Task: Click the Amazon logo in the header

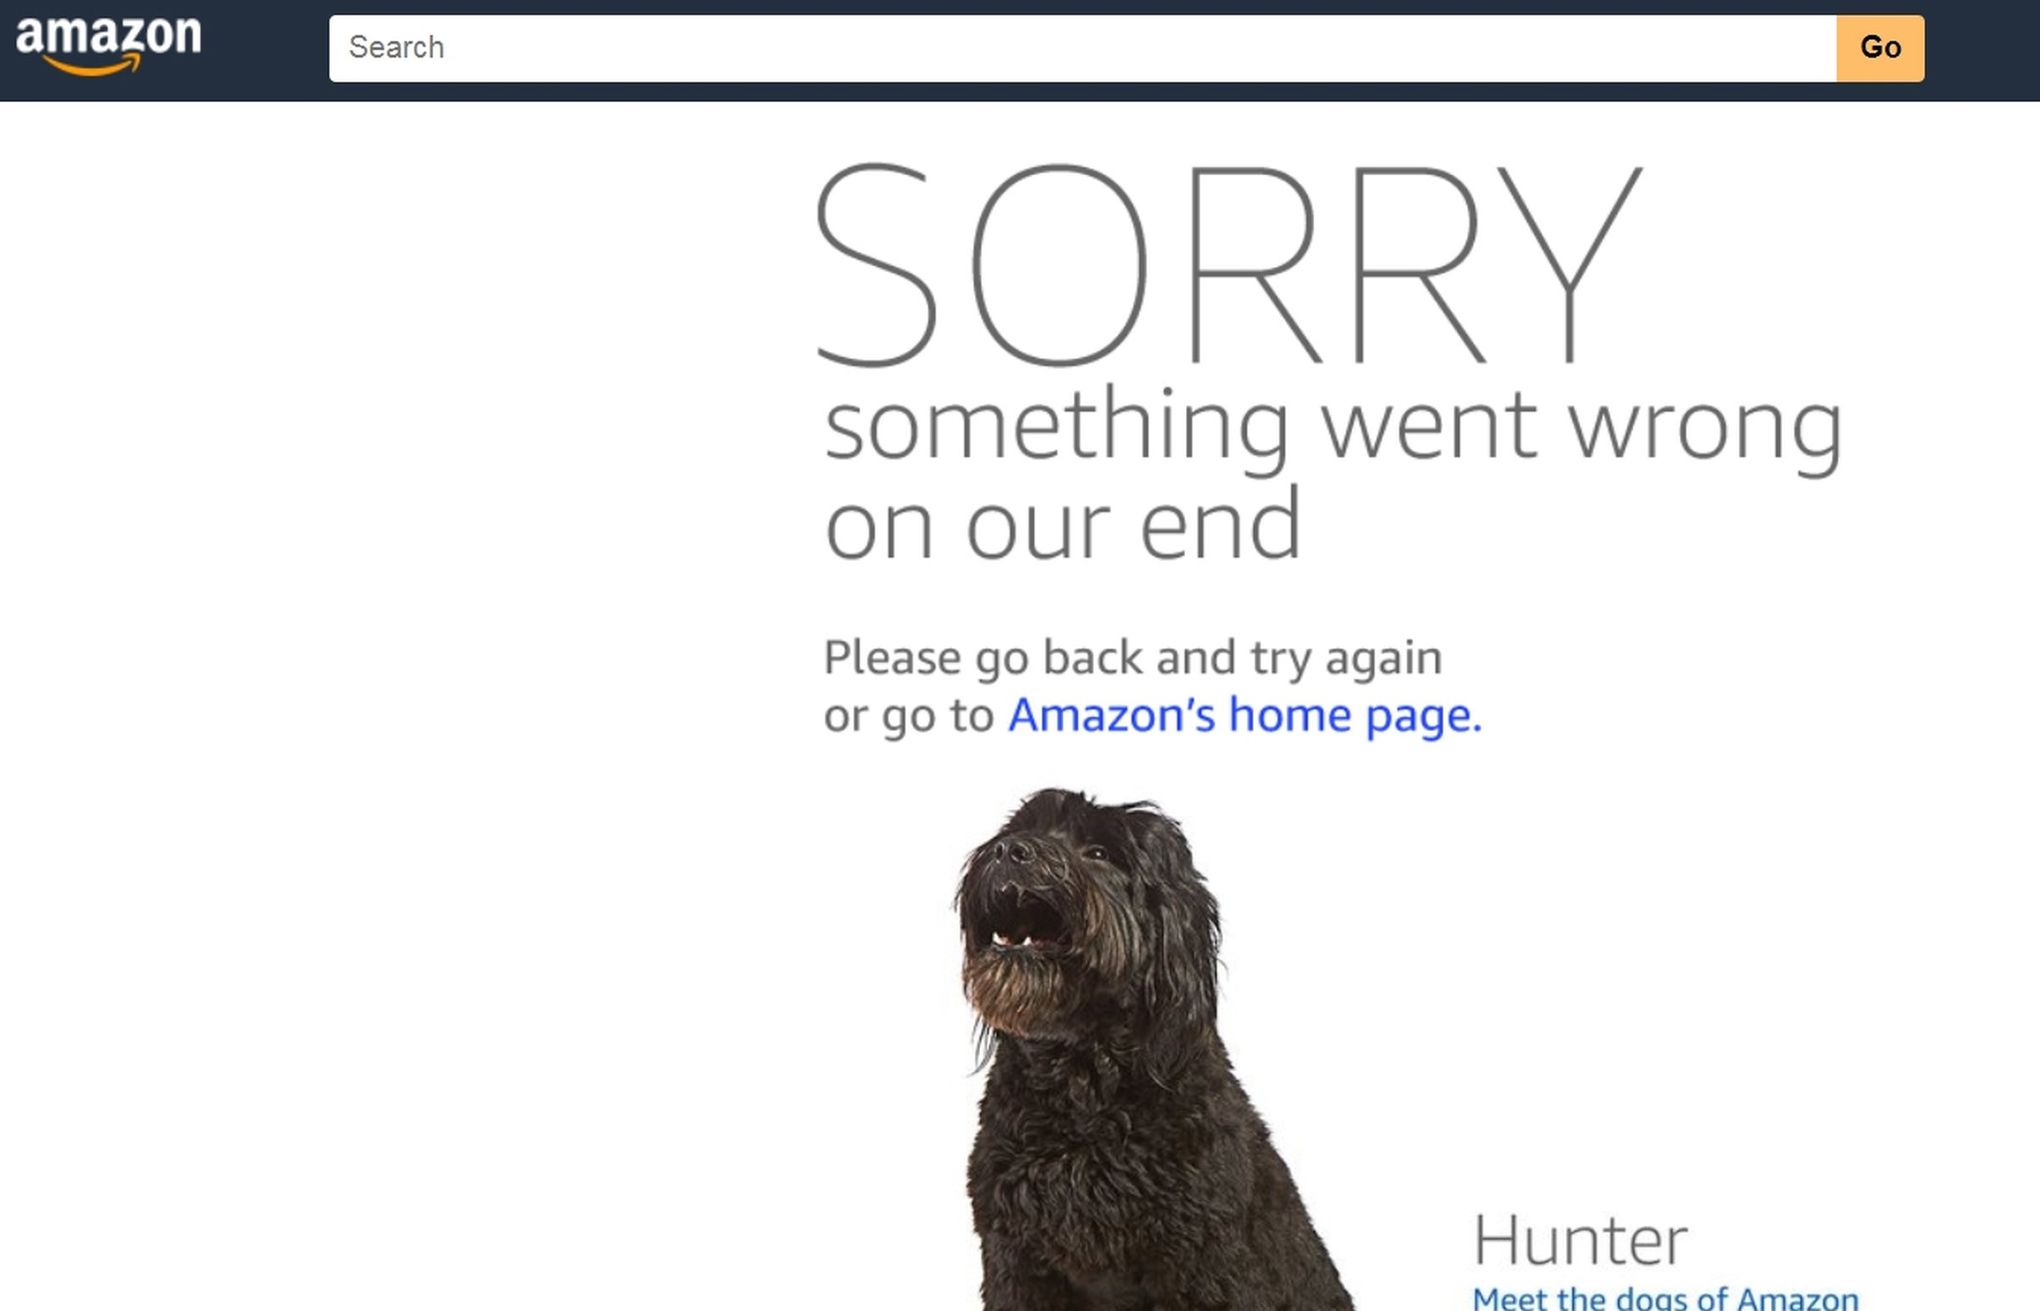Action: click(108, 46)
